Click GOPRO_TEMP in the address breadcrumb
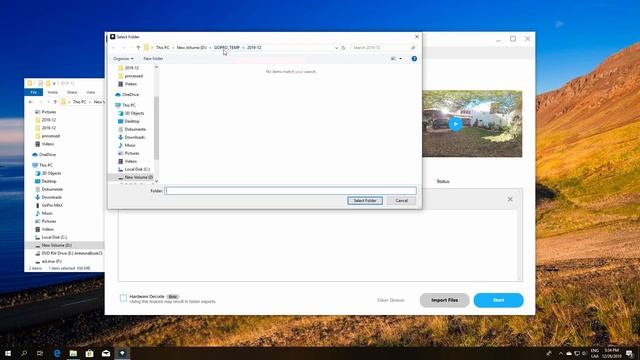 tap(227, 48)
